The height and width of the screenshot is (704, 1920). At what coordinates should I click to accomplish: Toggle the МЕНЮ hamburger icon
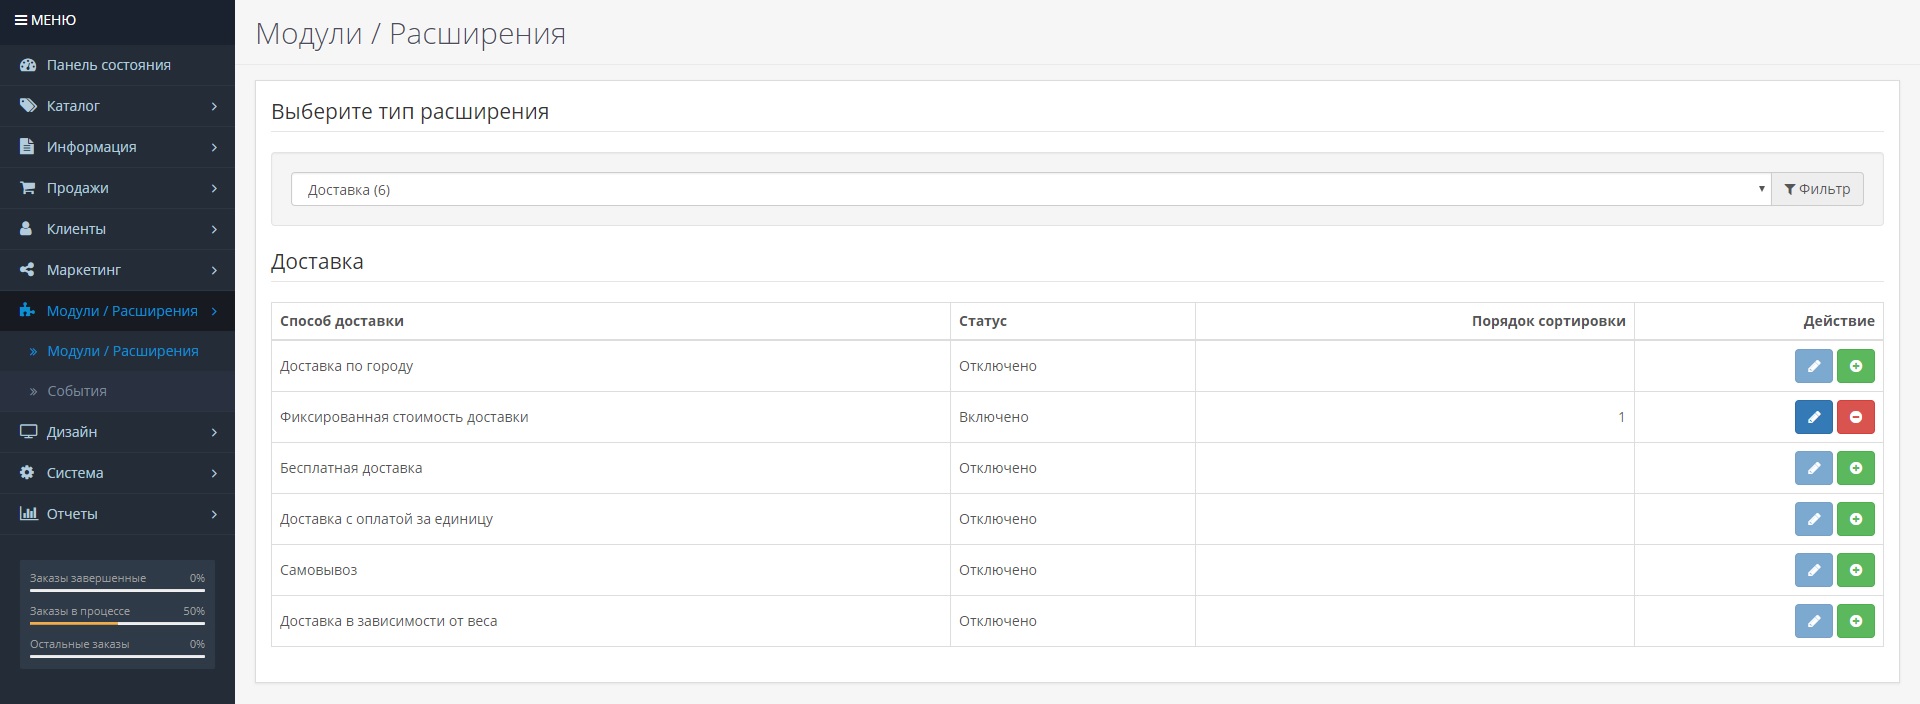(x=21, y=20)
